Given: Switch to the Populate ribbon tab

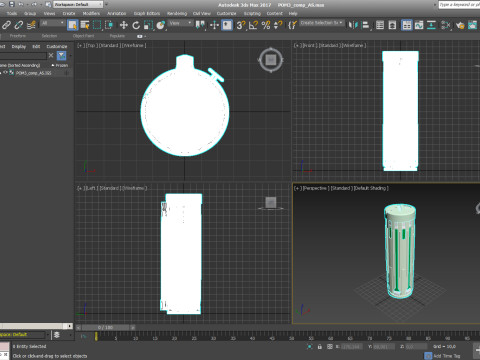Looking at the screenshot, I should (117, 36).
